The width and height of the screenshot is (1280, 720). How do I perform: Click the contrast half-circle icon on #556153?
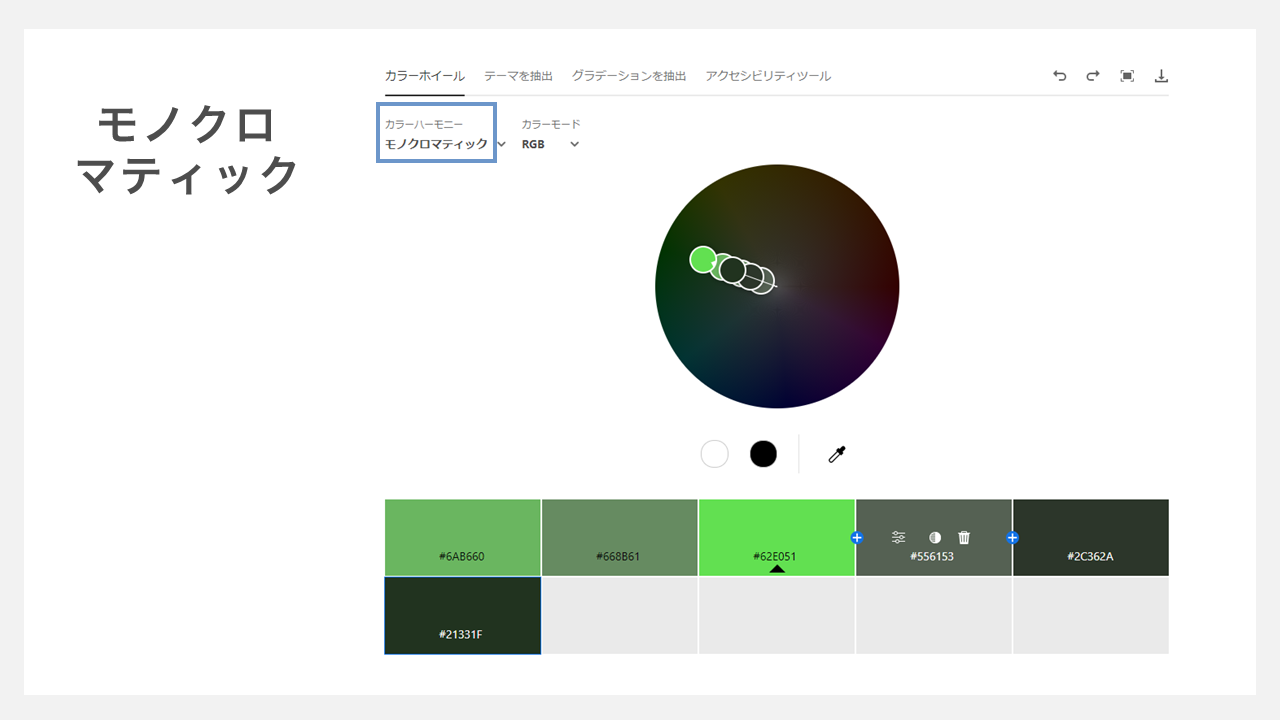[934, 537]
